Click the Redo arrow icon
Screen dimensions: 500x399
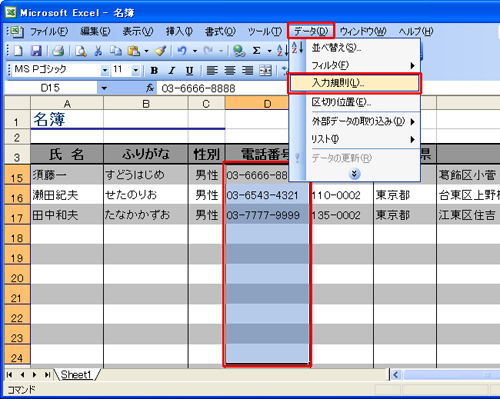click(209, 51)
